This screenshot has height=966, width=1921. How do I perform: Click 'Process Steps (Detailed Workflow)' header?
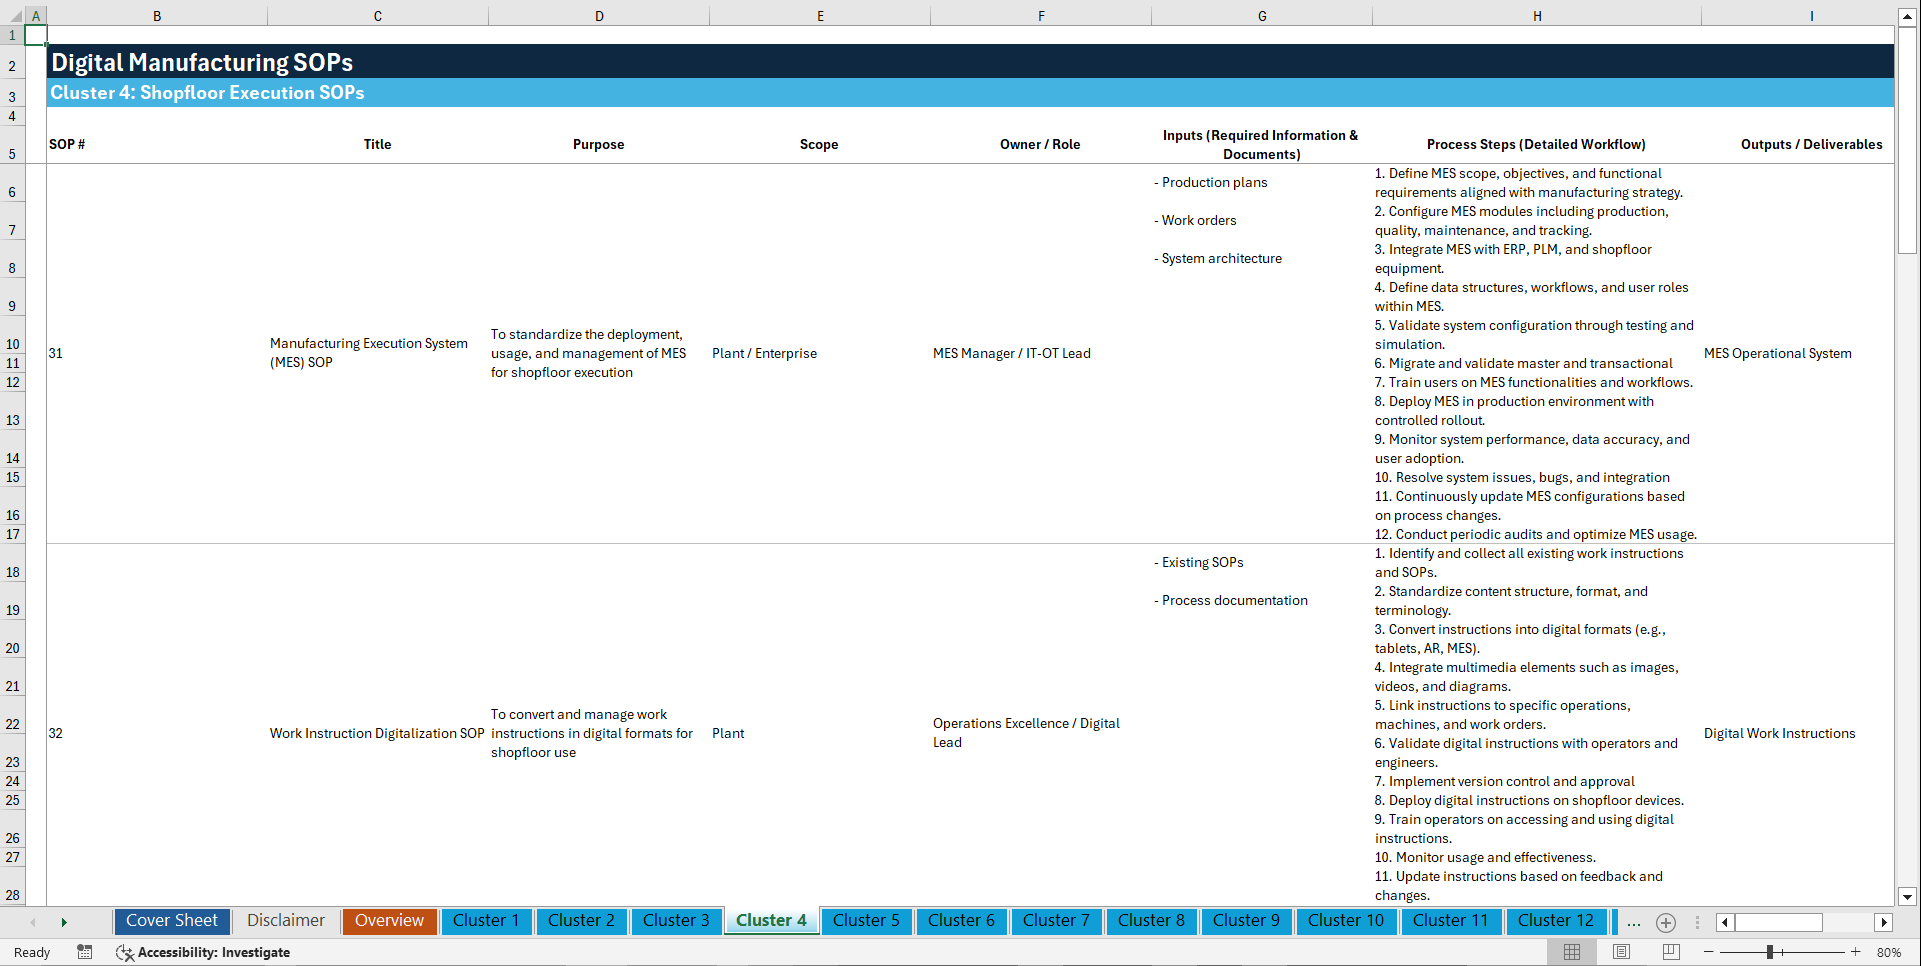[x=1536, y=144]
